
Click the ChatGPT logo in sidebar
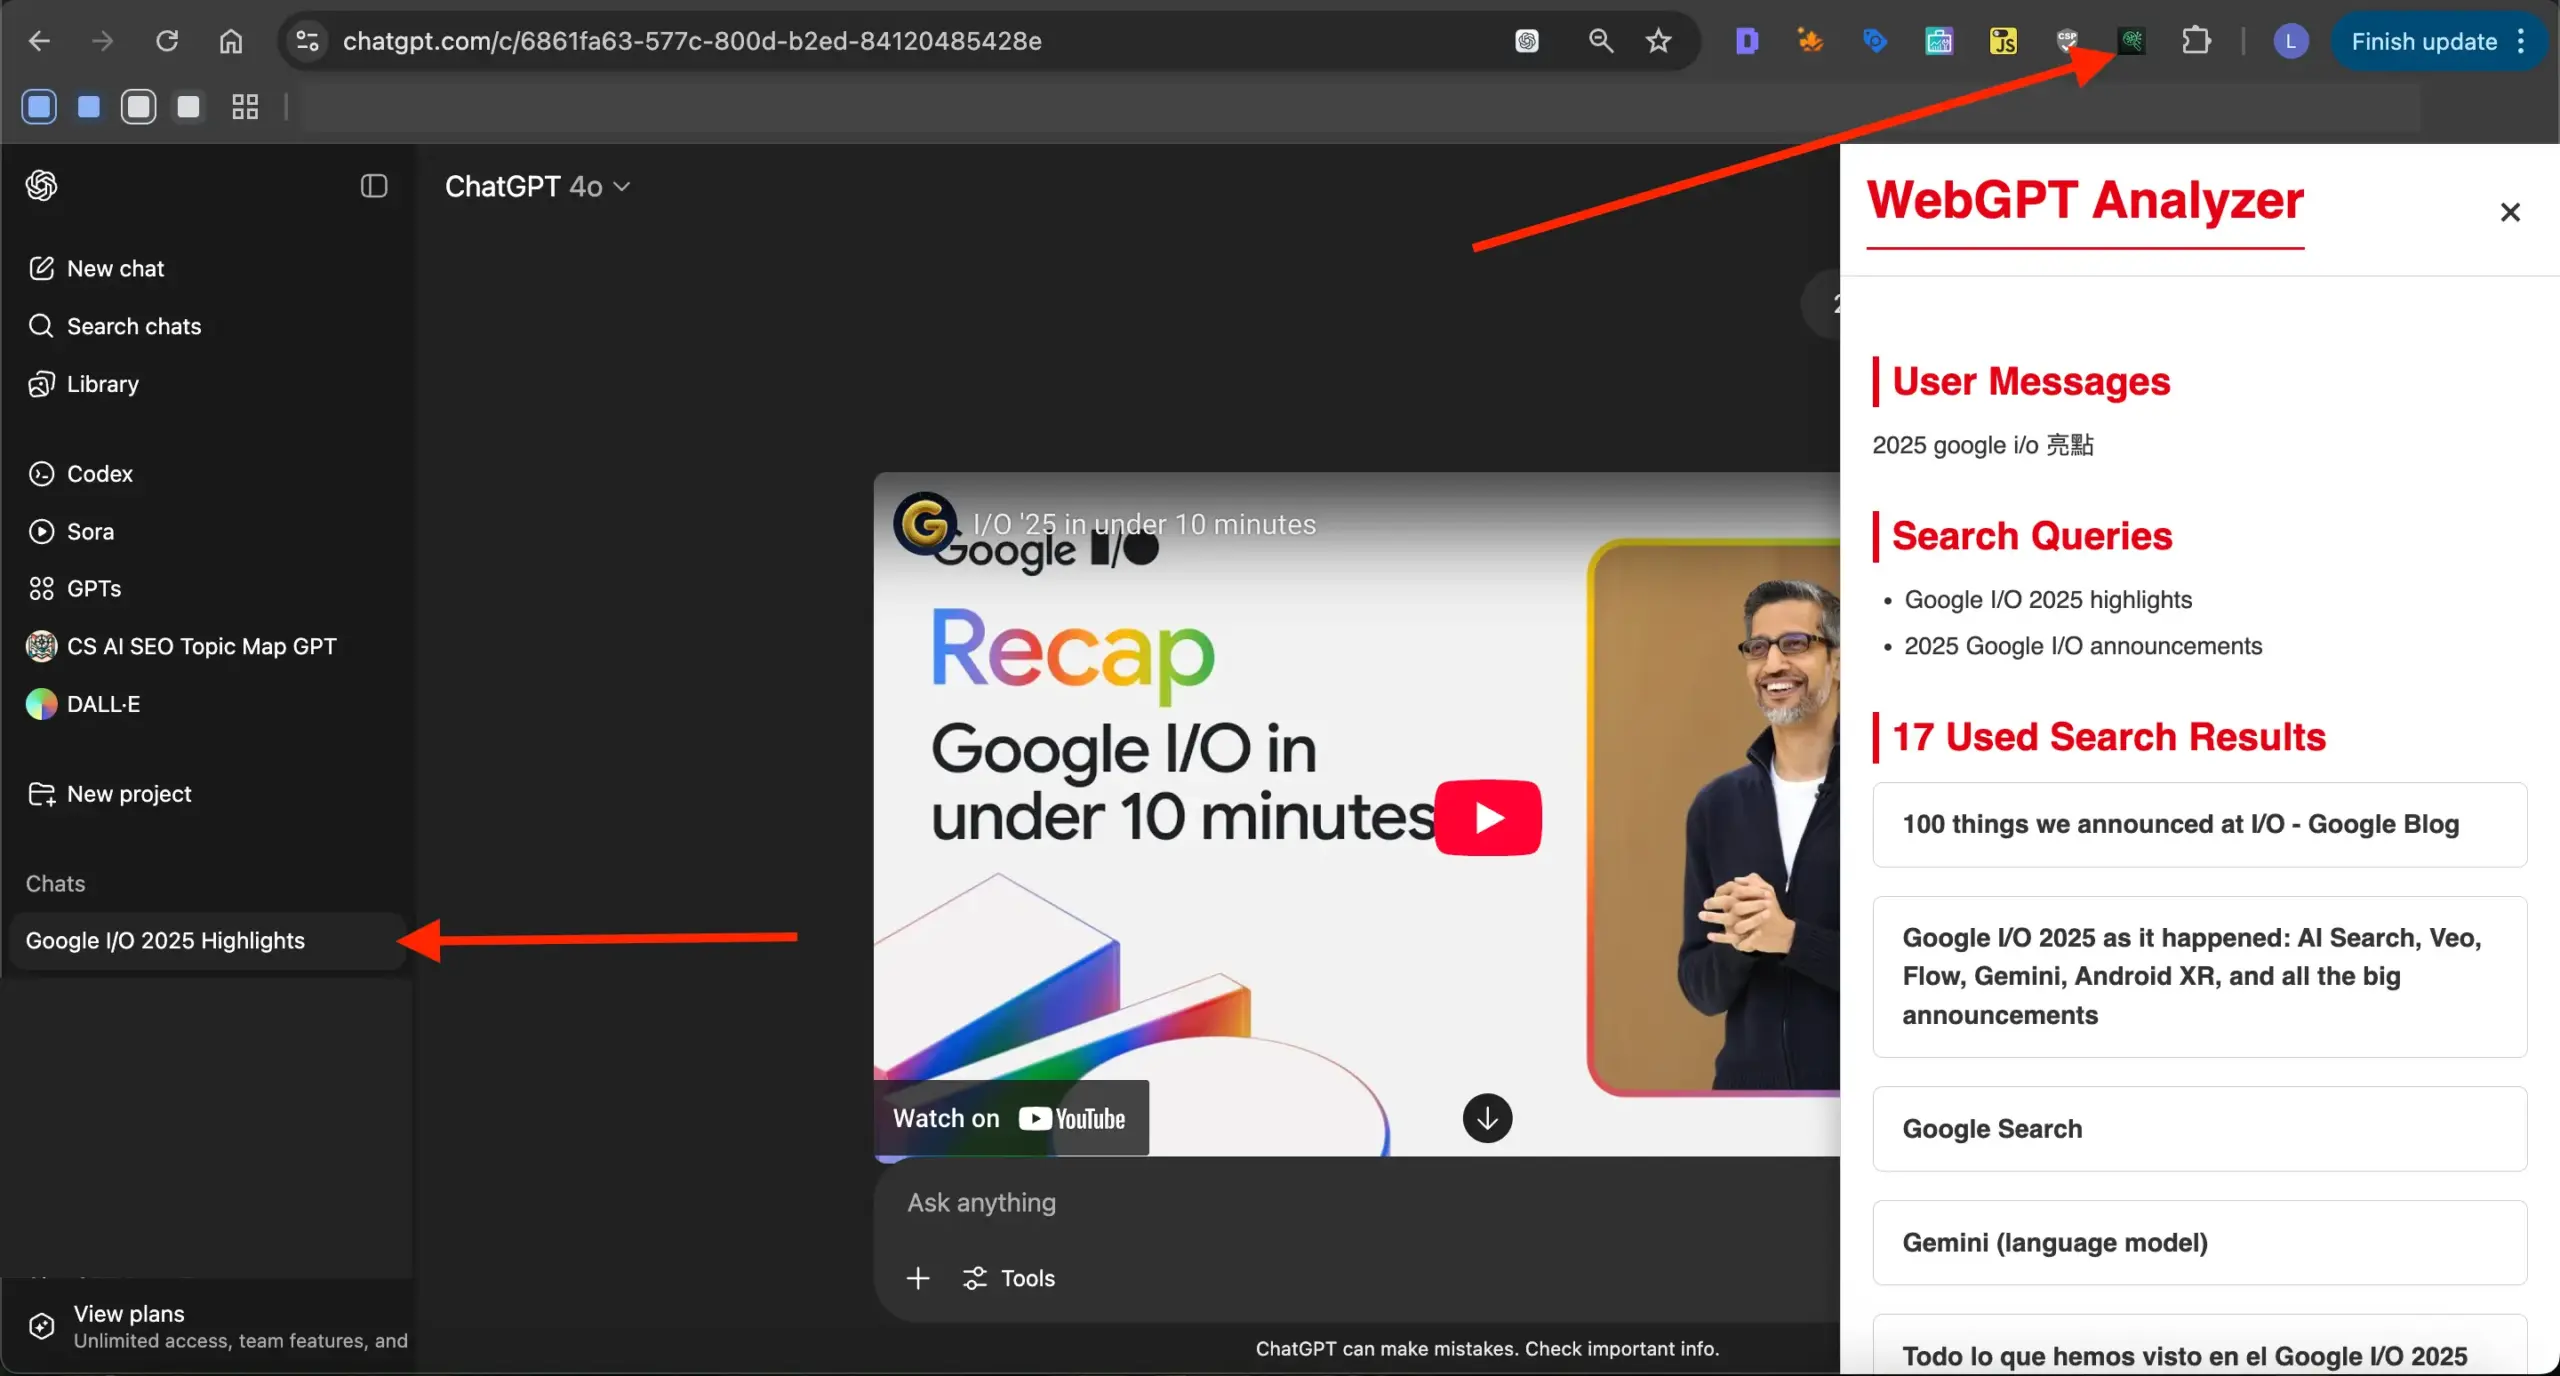(41, 186)
